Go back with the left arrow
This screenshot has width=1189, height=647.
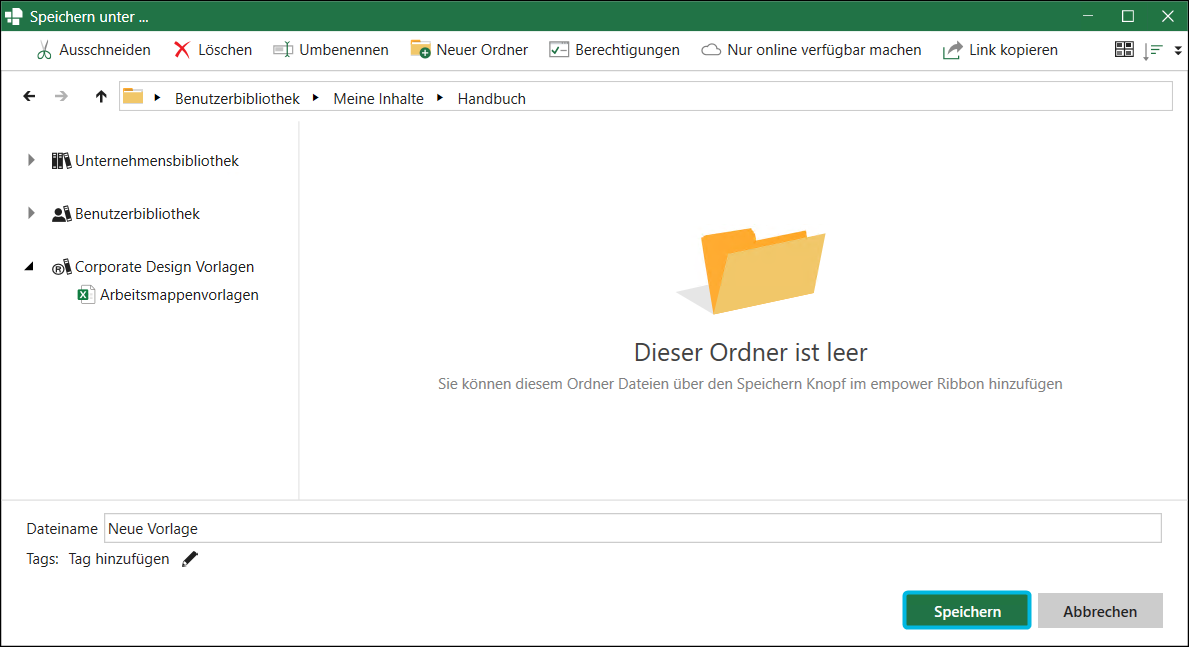click(29, 96)
